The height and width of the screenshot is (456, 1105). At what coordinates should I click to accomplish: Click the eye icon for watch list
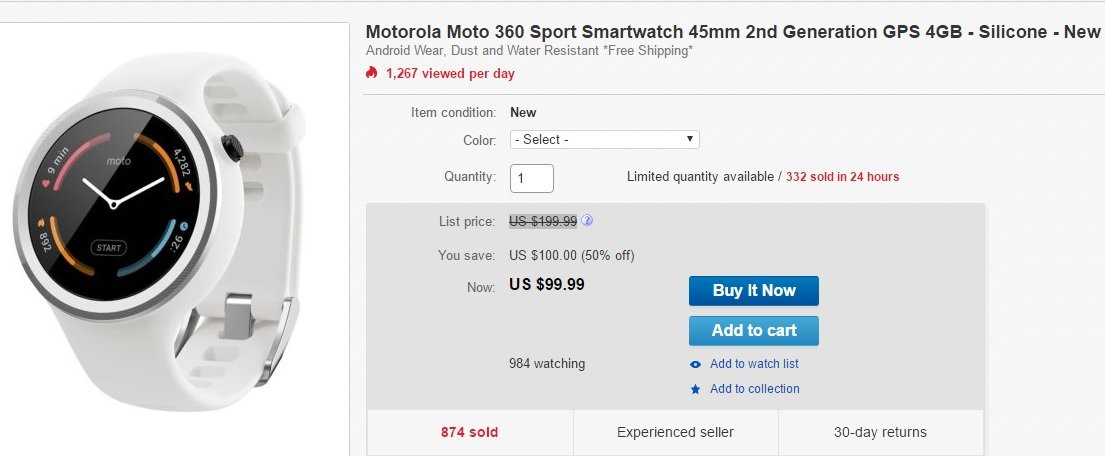click(696, 364)
